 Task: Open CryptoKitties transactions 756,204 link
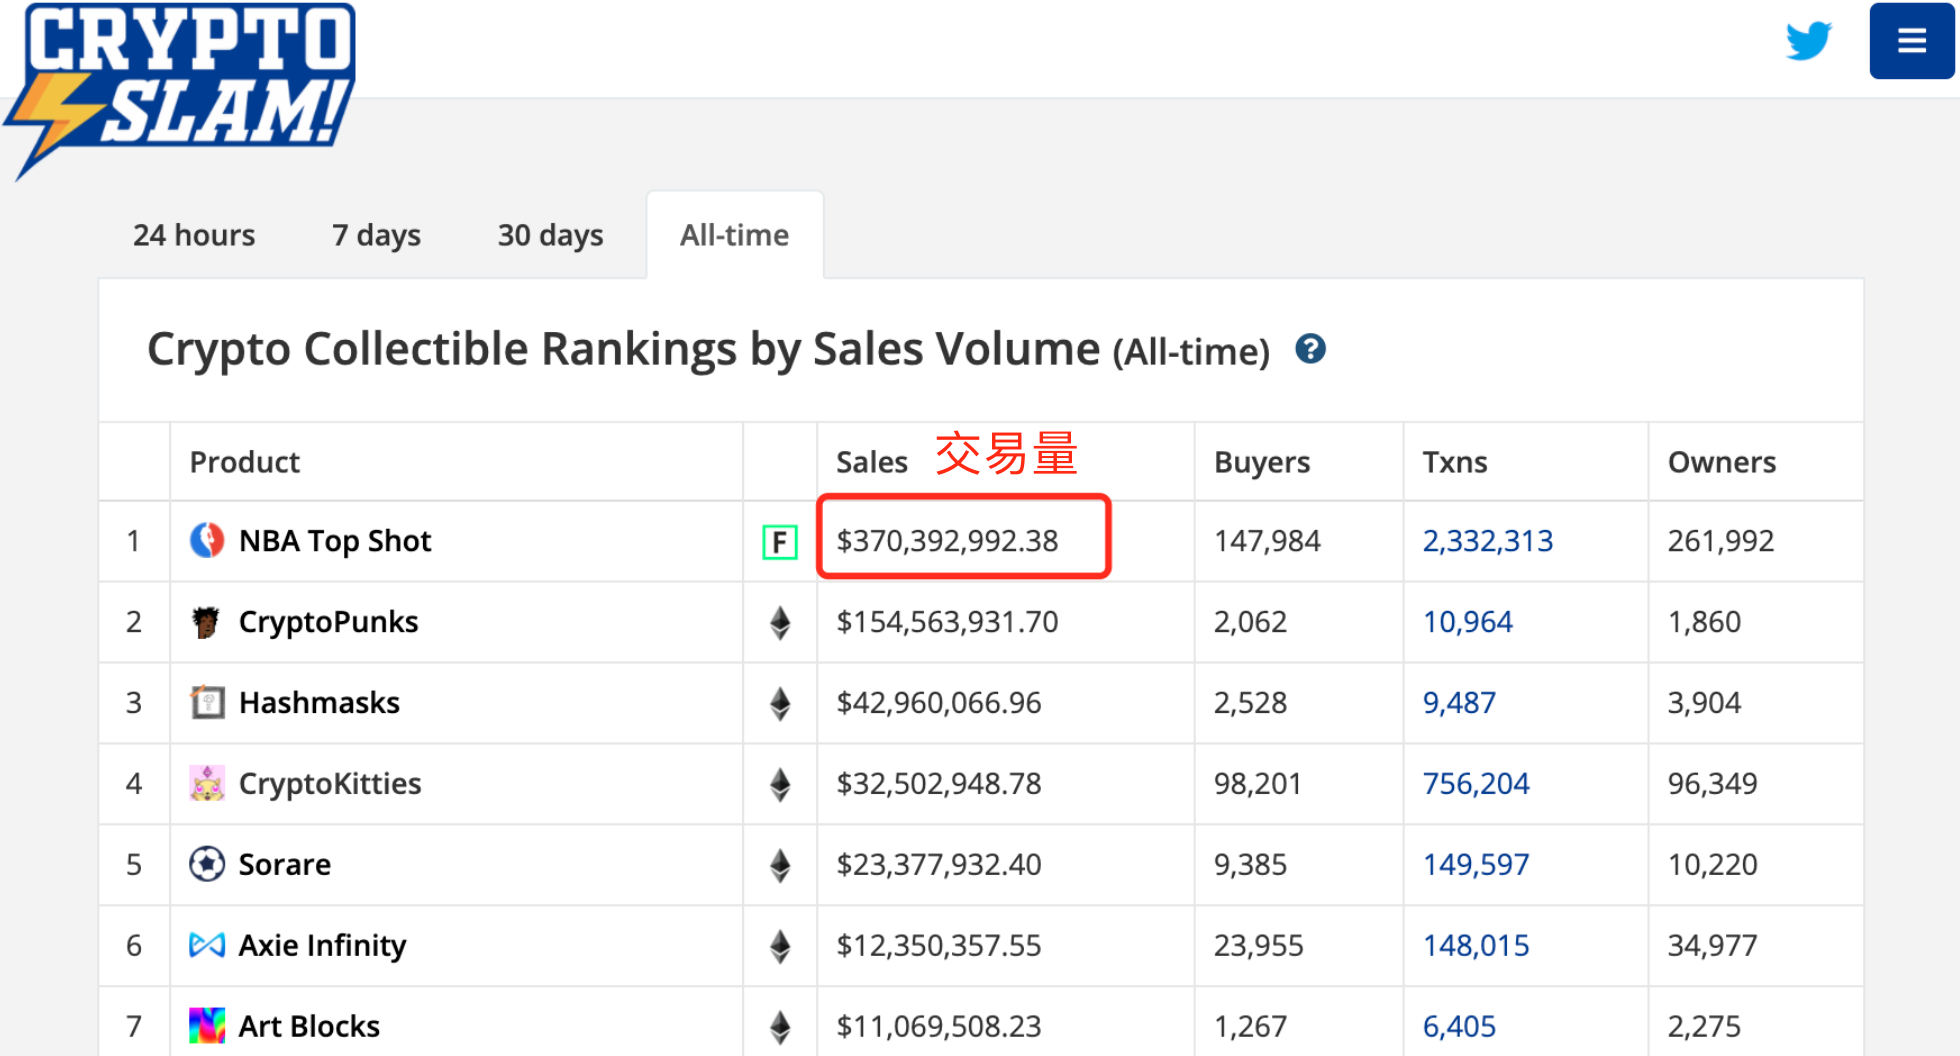[1475, 784]
